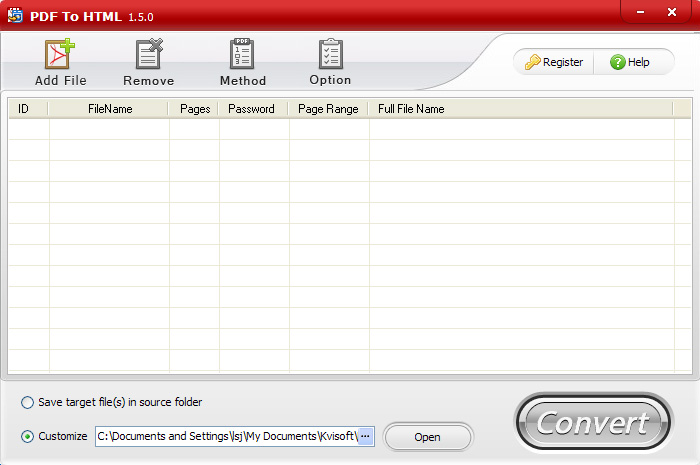Select the ID column header
Image resolution: width=700 pixels, height=465 pixels.
pyautogui.click(x=28, y=109)
